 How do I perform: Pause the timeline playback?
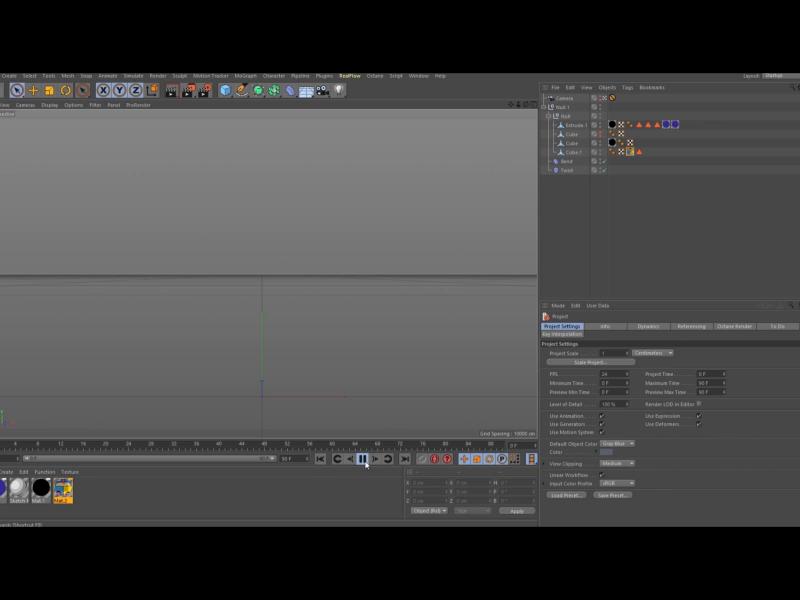[x=362, y=459]
